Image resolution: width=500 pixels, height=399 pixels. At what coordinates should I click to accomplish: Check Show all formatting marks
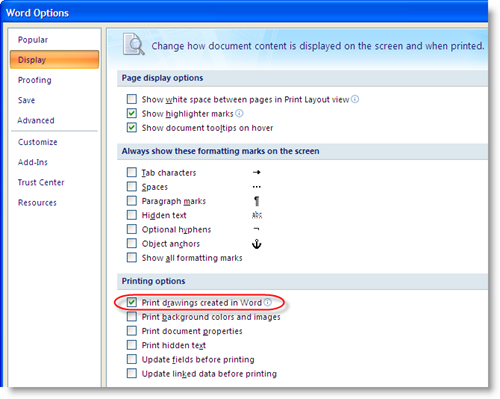(132, 258)
